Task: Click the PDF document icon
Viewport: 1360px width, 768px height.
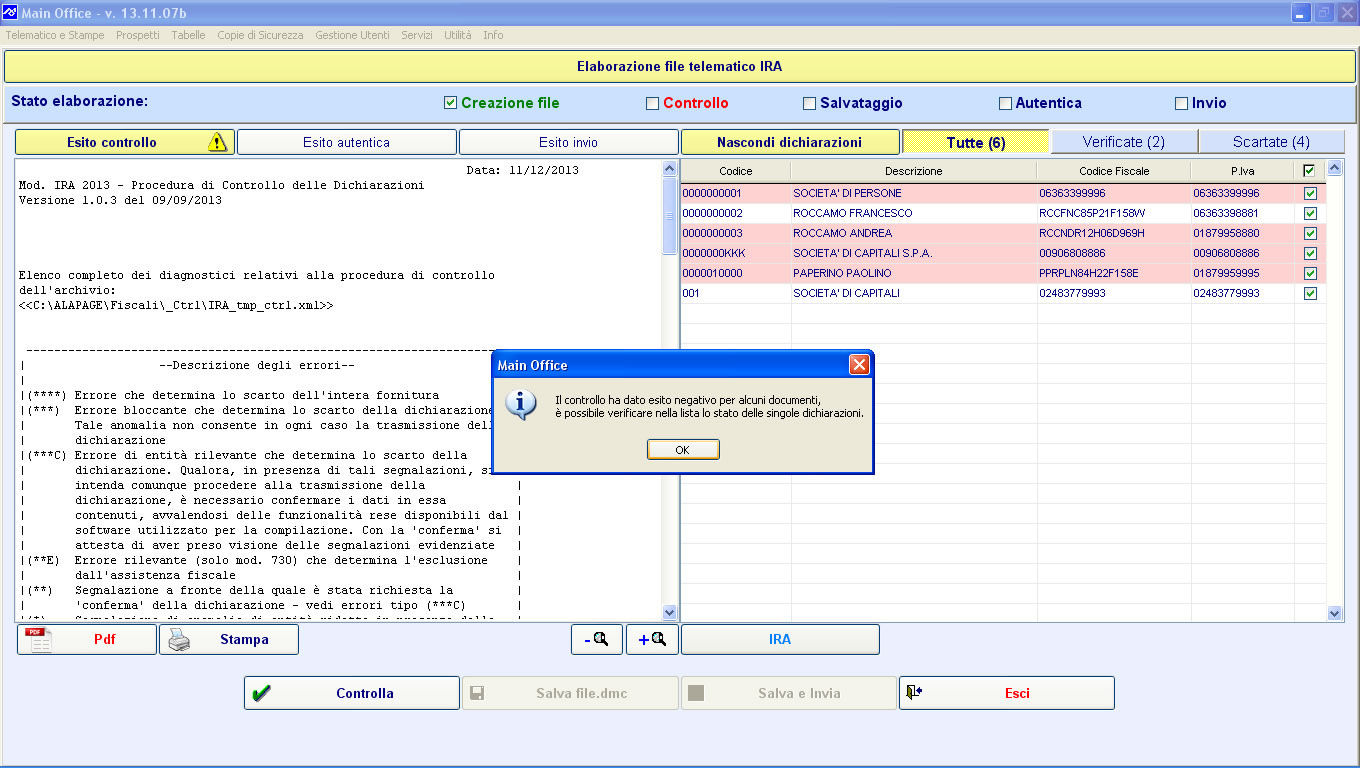Action: pyautogui.click(x=39, y=640)
